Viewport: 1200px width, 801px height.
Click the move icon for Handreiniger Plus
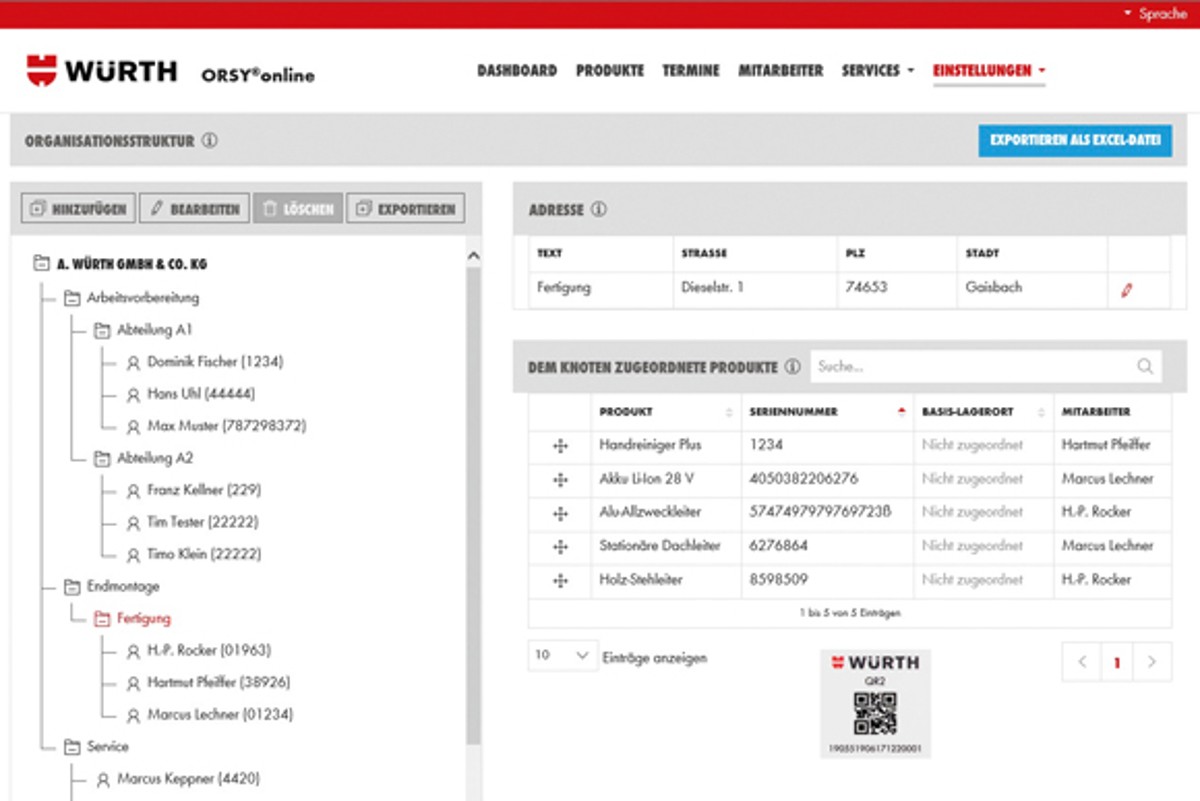click(x=560, y=446)
